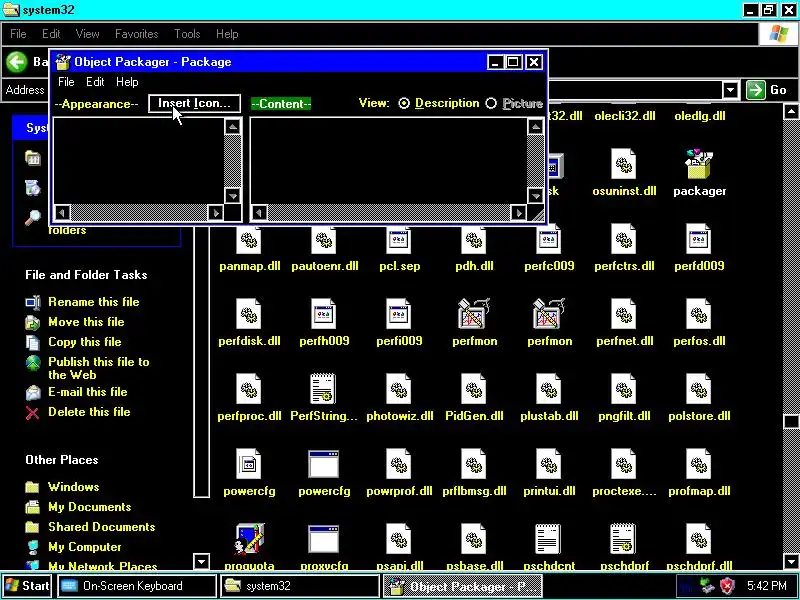Viewport: 800px width, 600px height.
Task: Select the perfdisk.dll file icon
Action: (249, 314)
